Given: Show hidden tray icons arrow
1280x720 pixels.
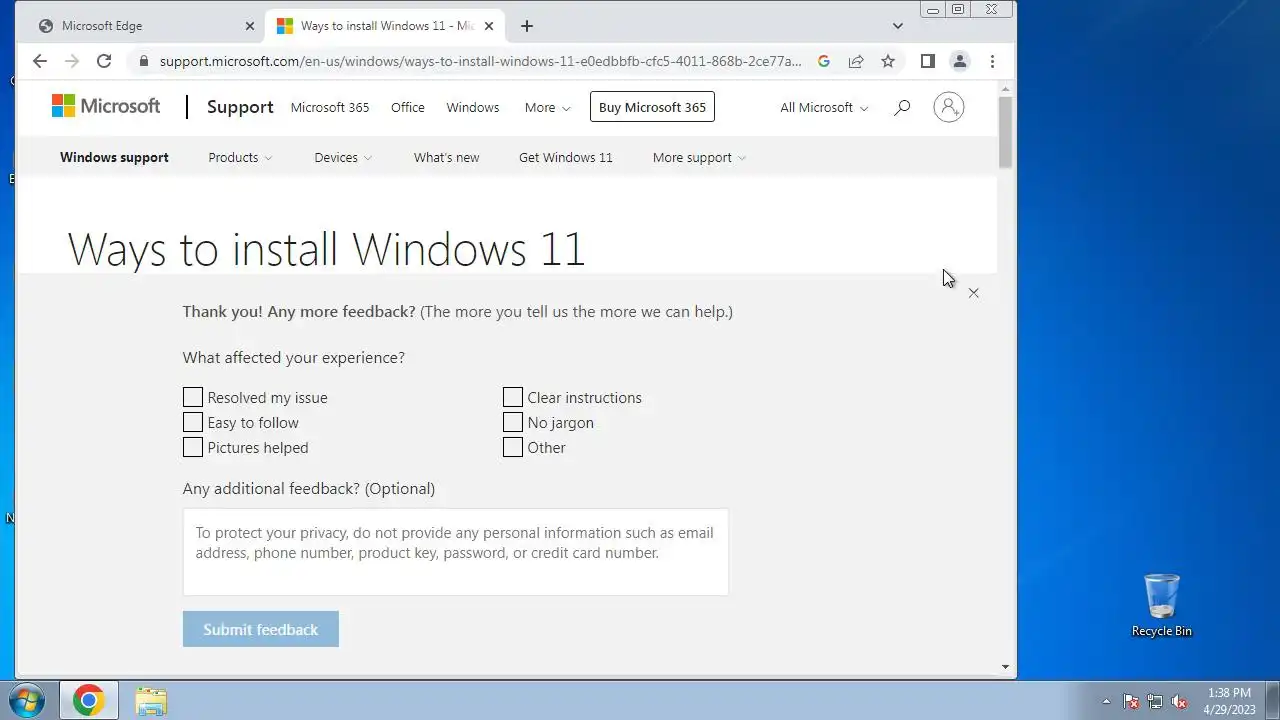Looking at the screenshot, I should [1106, 701].
